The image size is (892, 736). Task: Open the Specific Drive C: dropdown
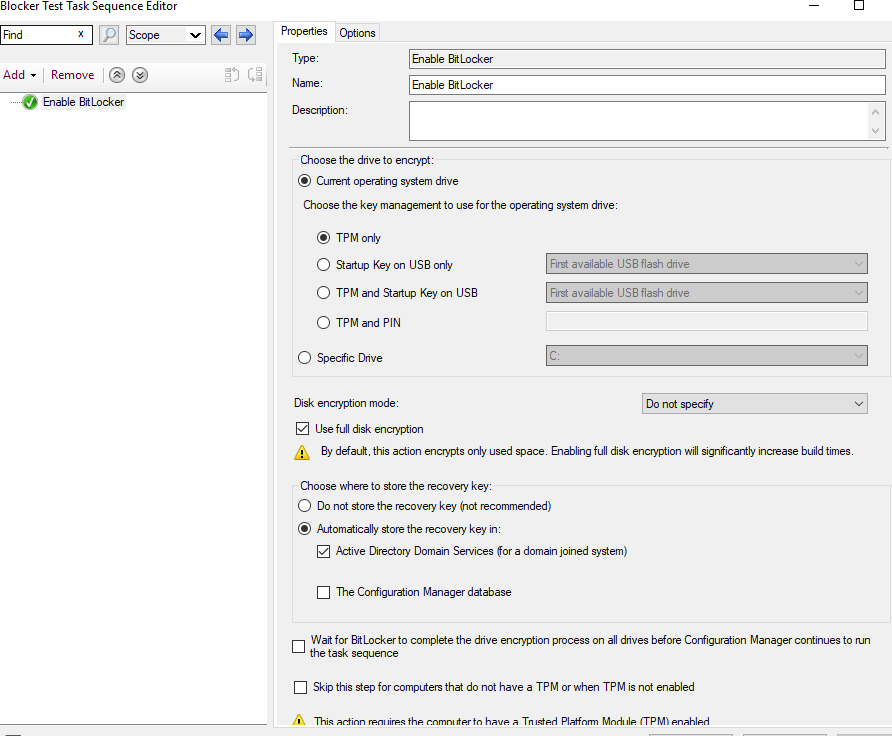[707, 356]
